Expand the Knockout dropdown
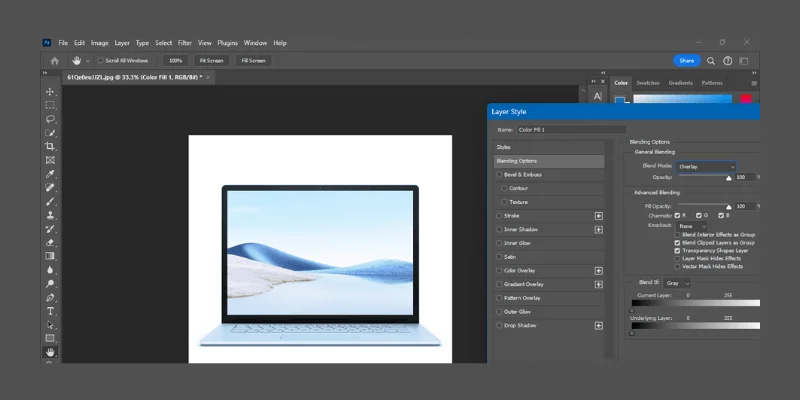 coord(692,226)
